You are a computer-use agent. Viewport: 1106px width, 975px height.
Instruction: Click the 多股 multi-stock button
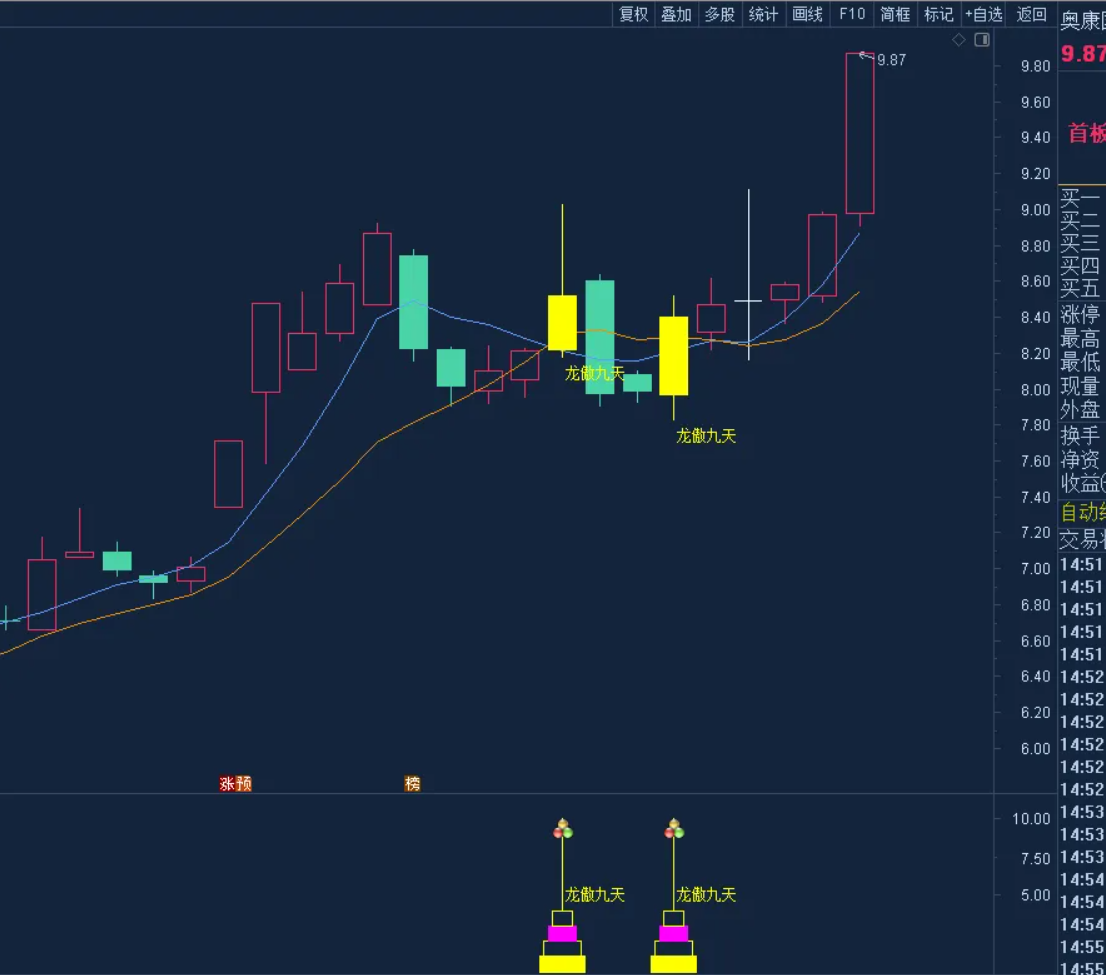point(720,14)
